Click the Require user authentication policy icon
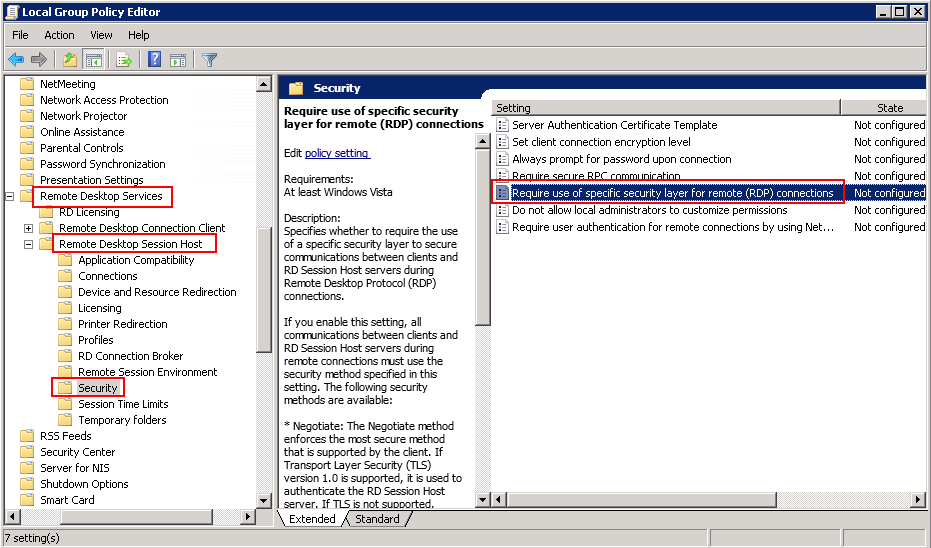 pos(502,227)
